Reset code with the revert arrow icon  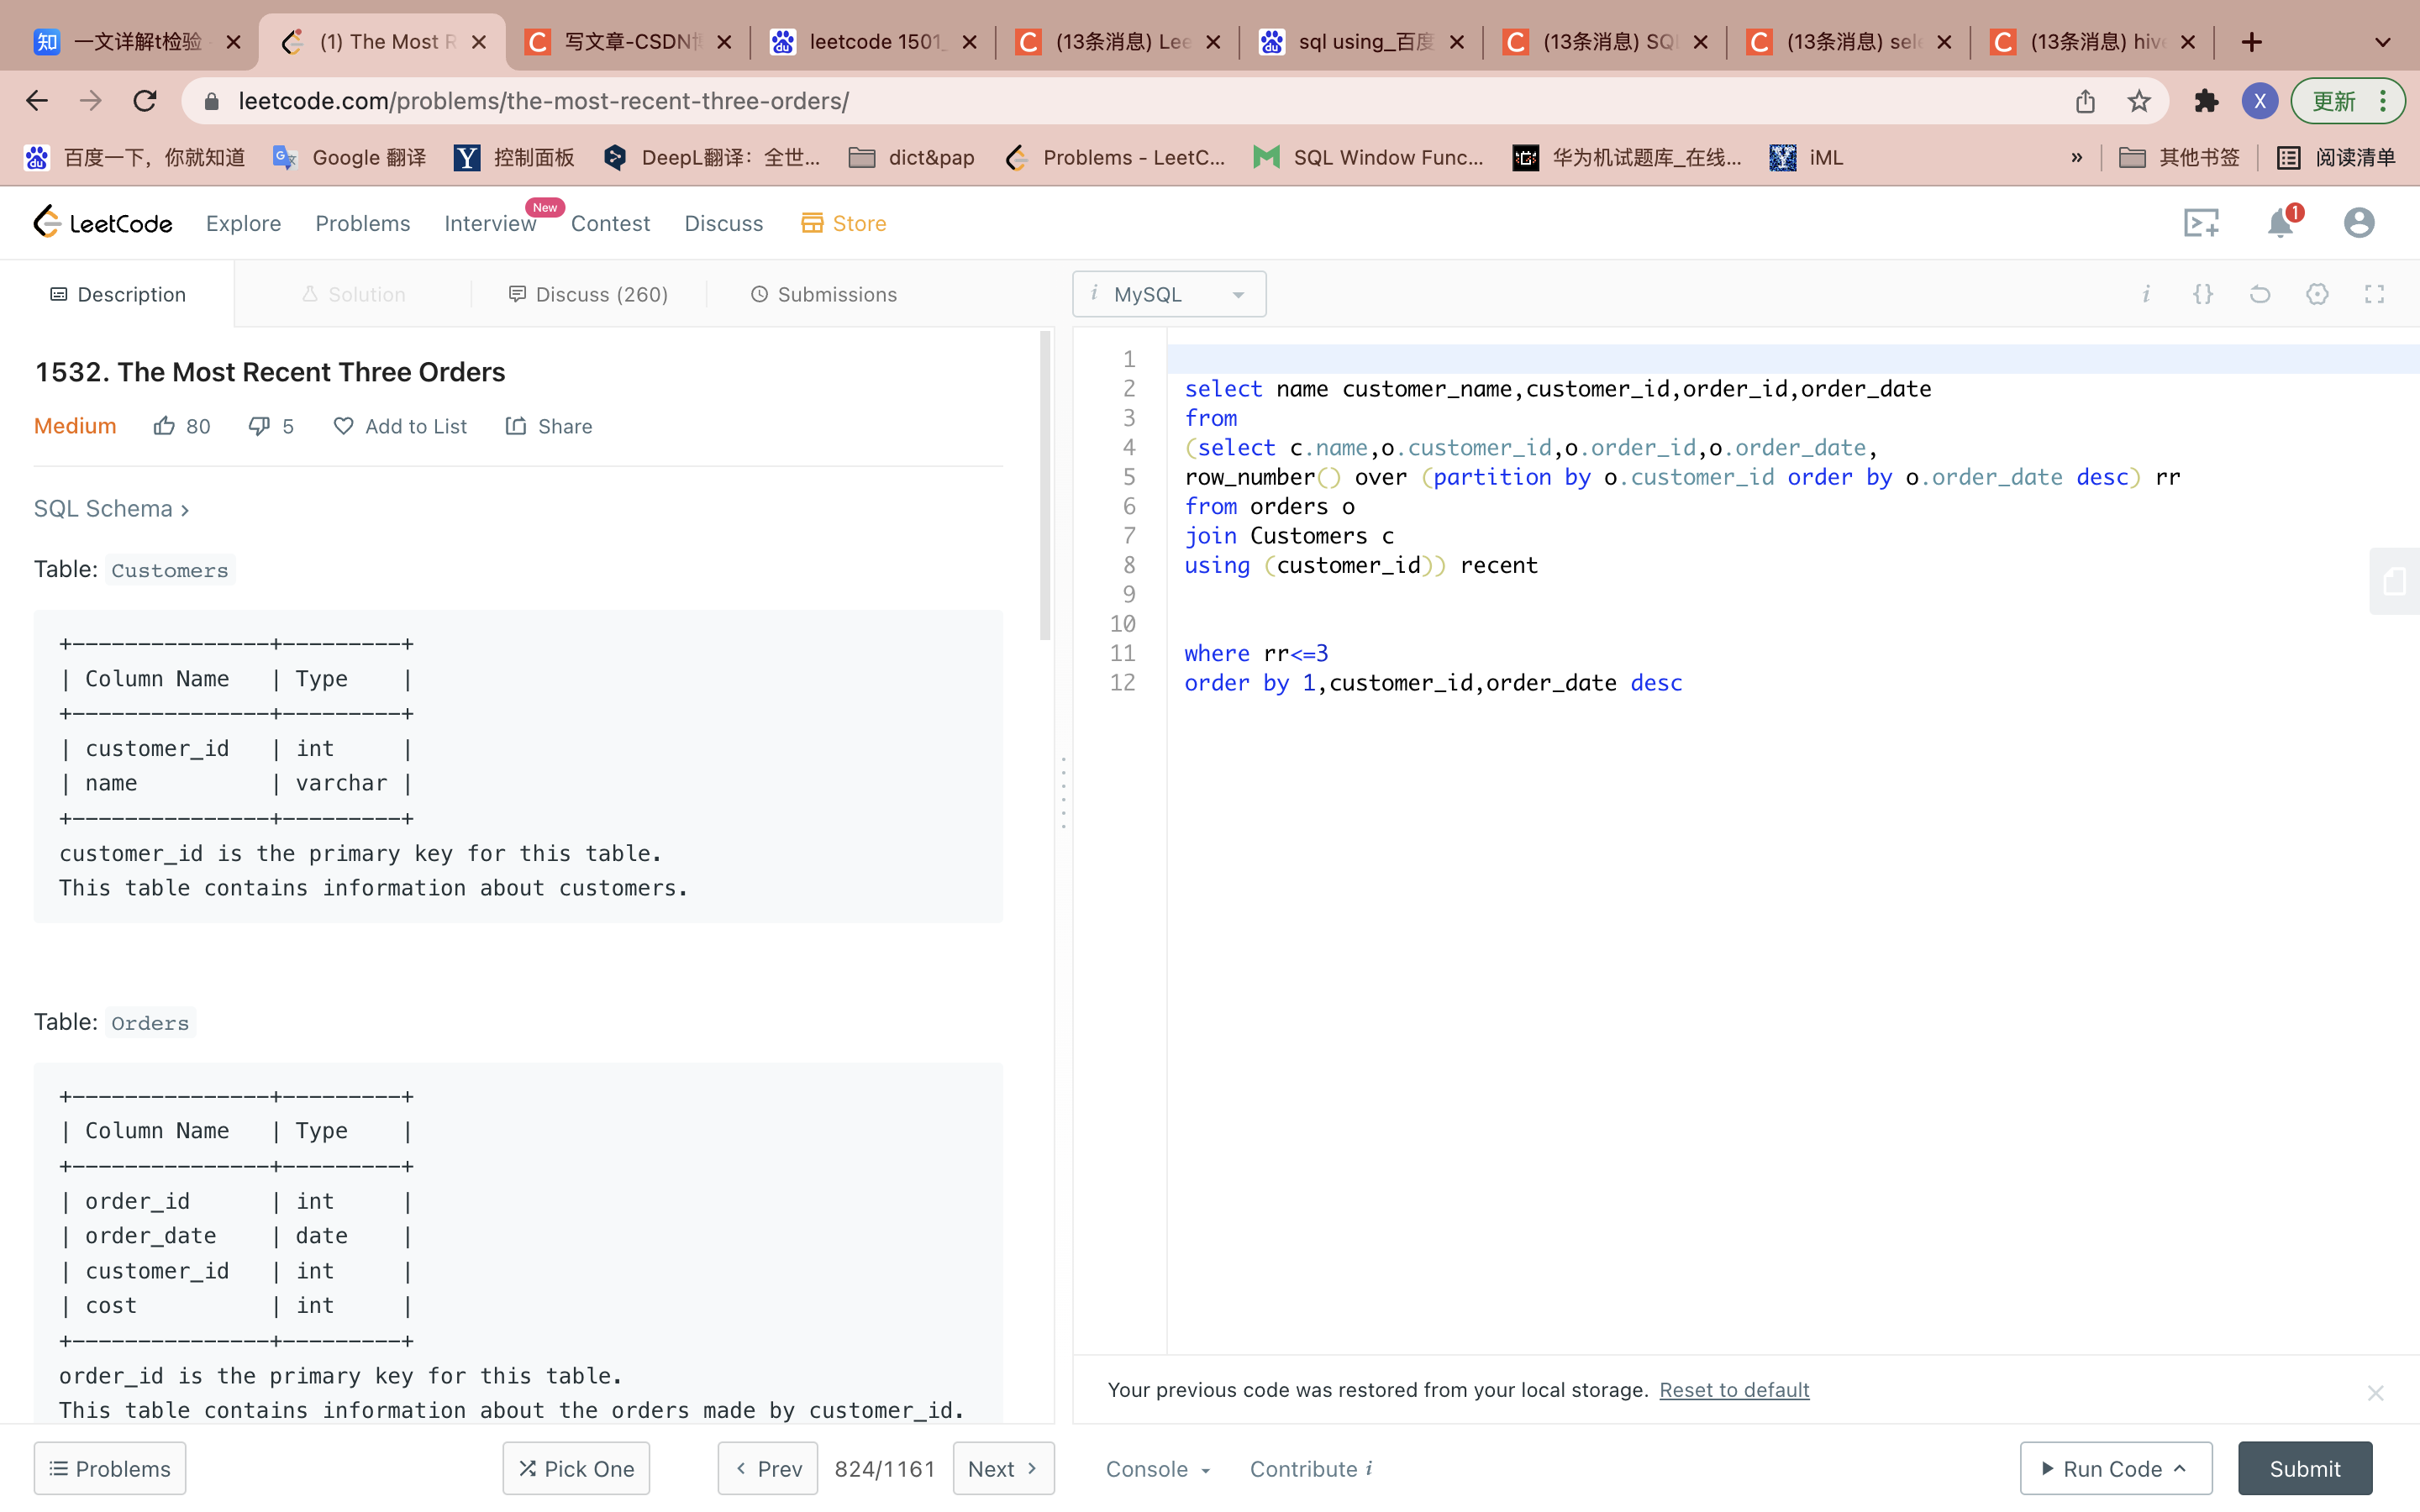point(2260,294)
